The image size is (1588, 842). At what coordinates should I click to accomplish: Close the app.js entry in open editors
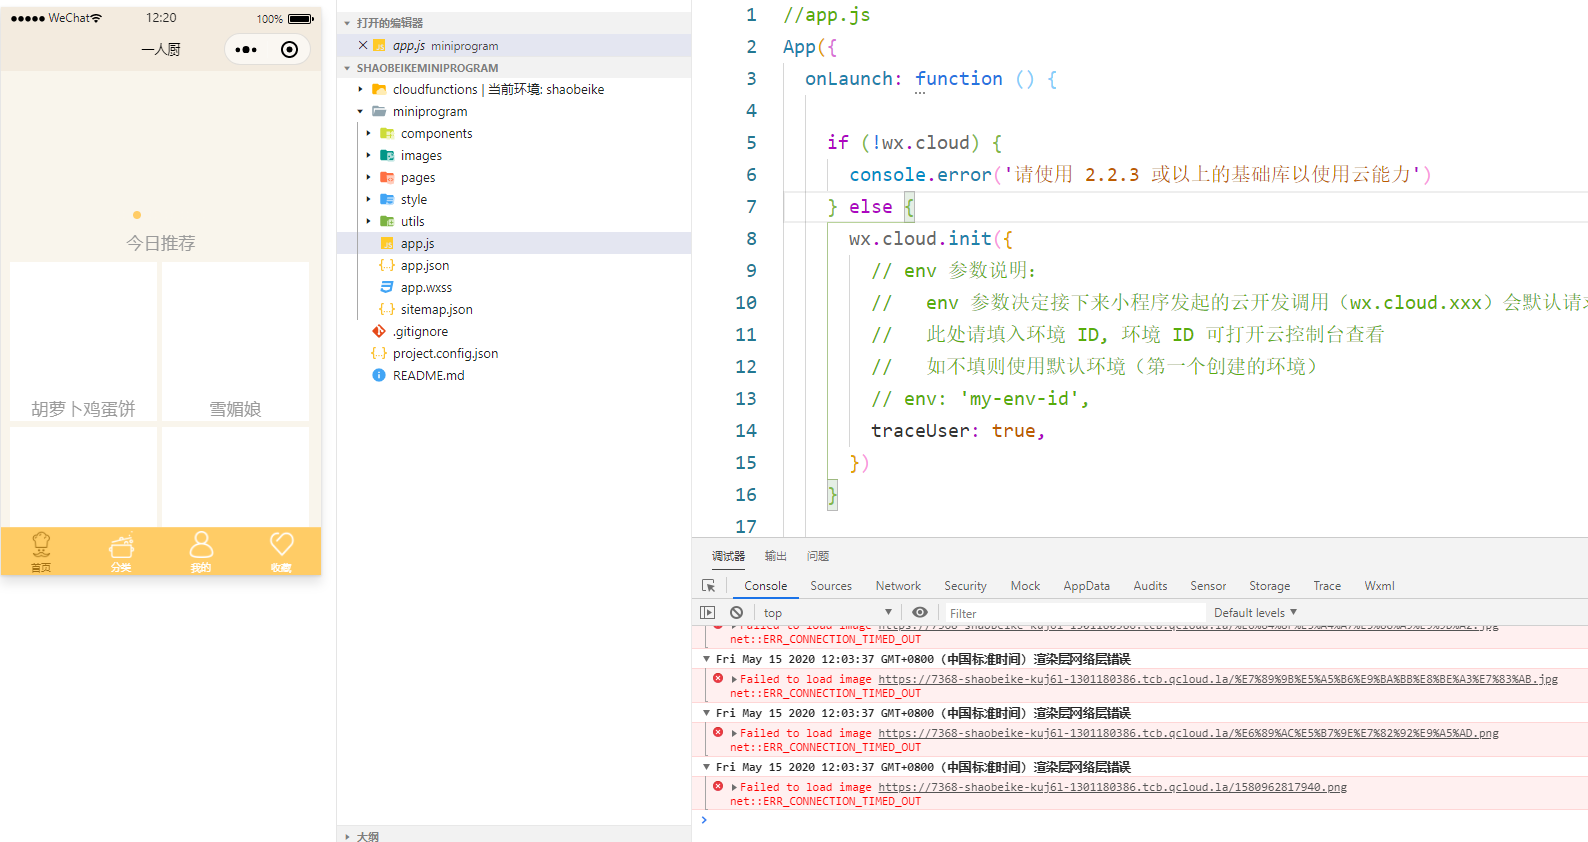click(x=363, y=45)
